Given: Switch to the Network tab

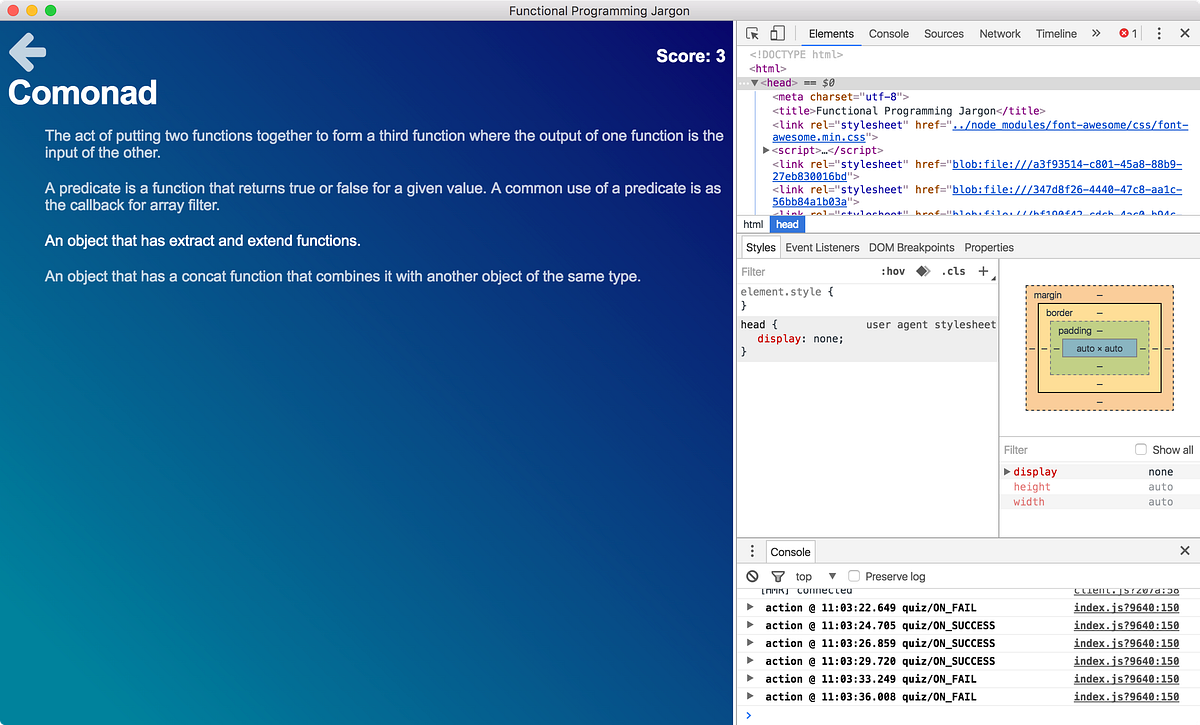Looking at the screenshot, I should click(x=1000, y=33).
